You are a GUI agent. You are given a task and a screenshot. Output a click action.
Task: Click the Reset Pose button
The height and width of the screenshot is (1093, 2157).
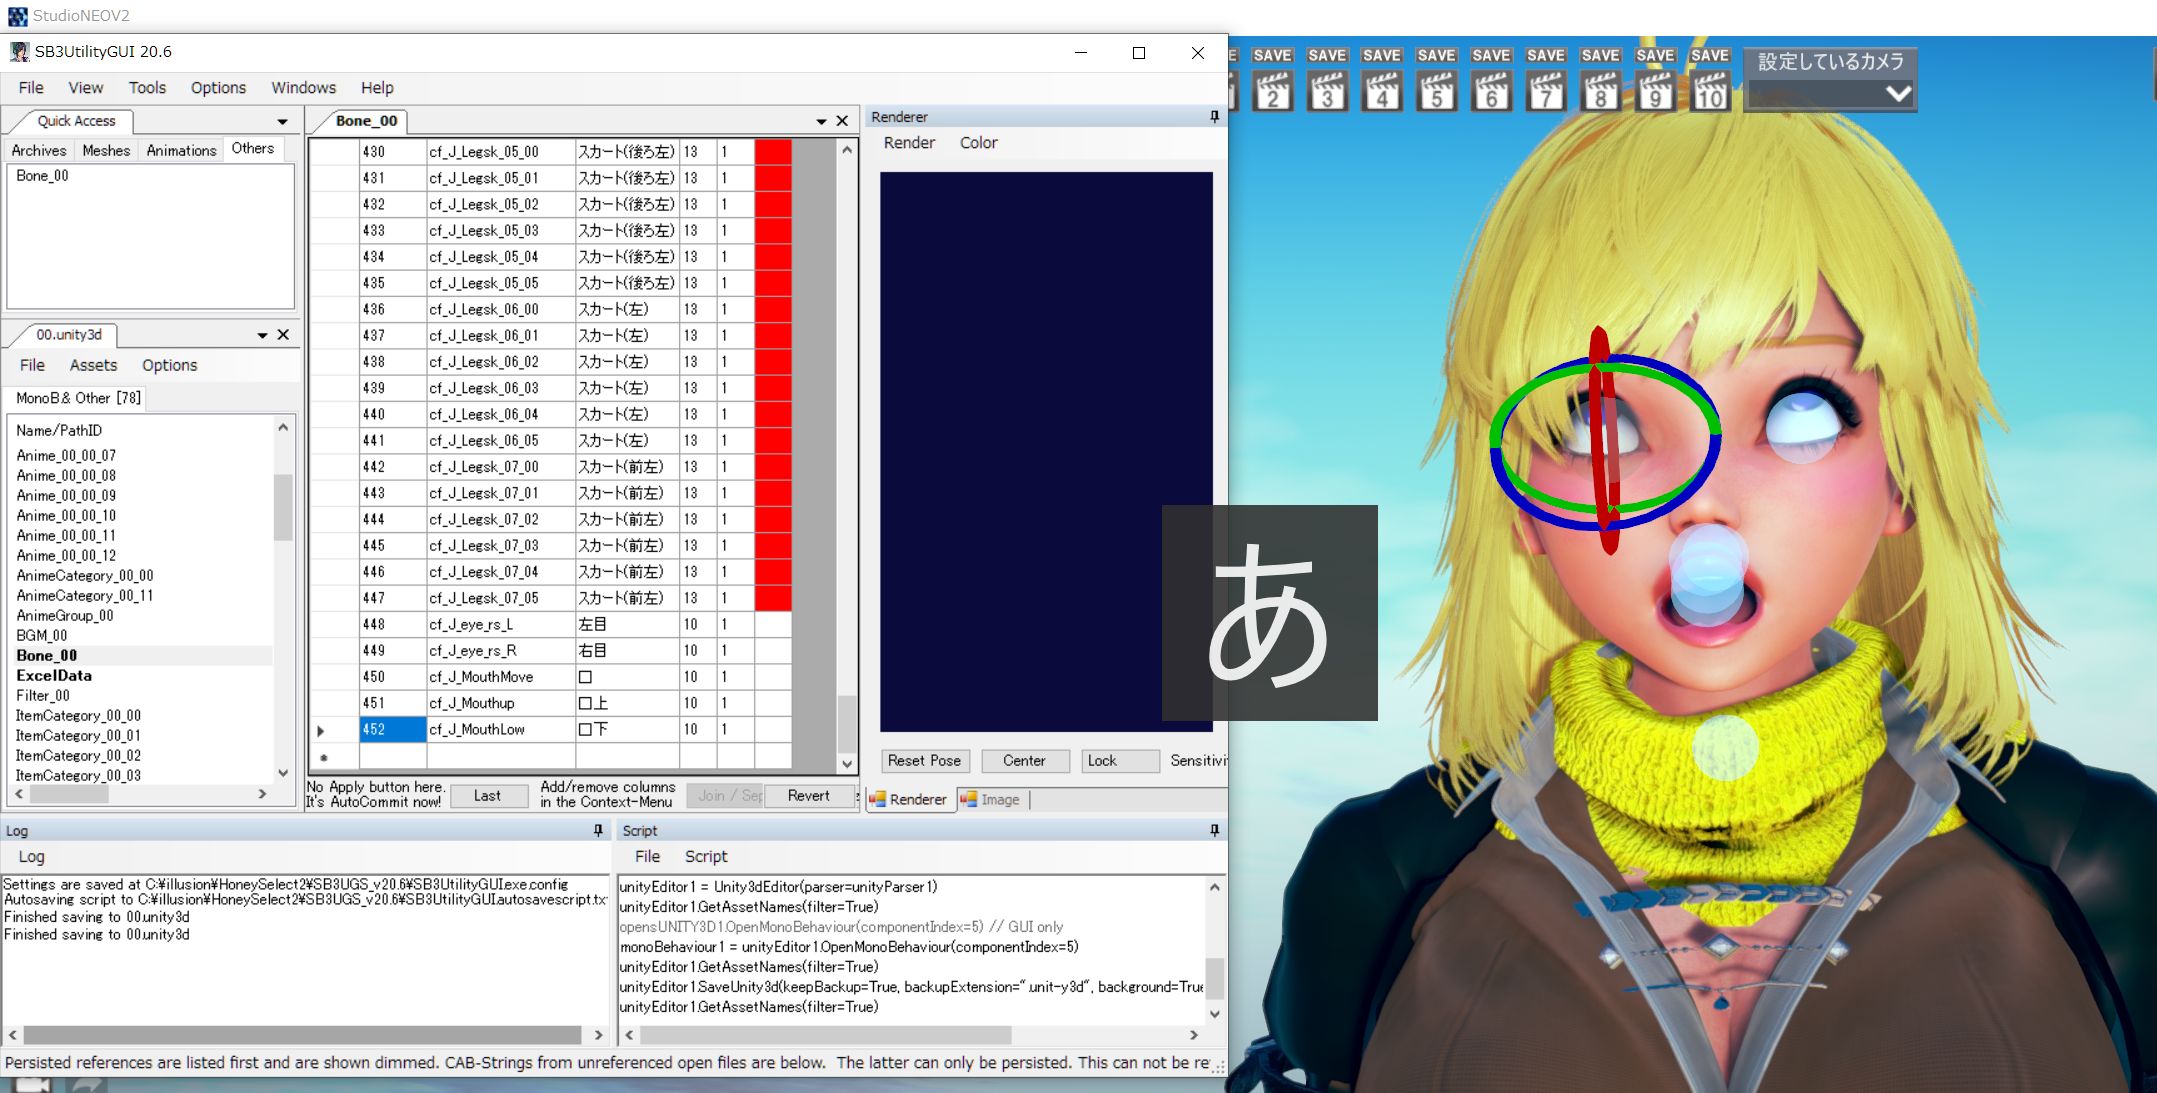click(x=924, y=761)
